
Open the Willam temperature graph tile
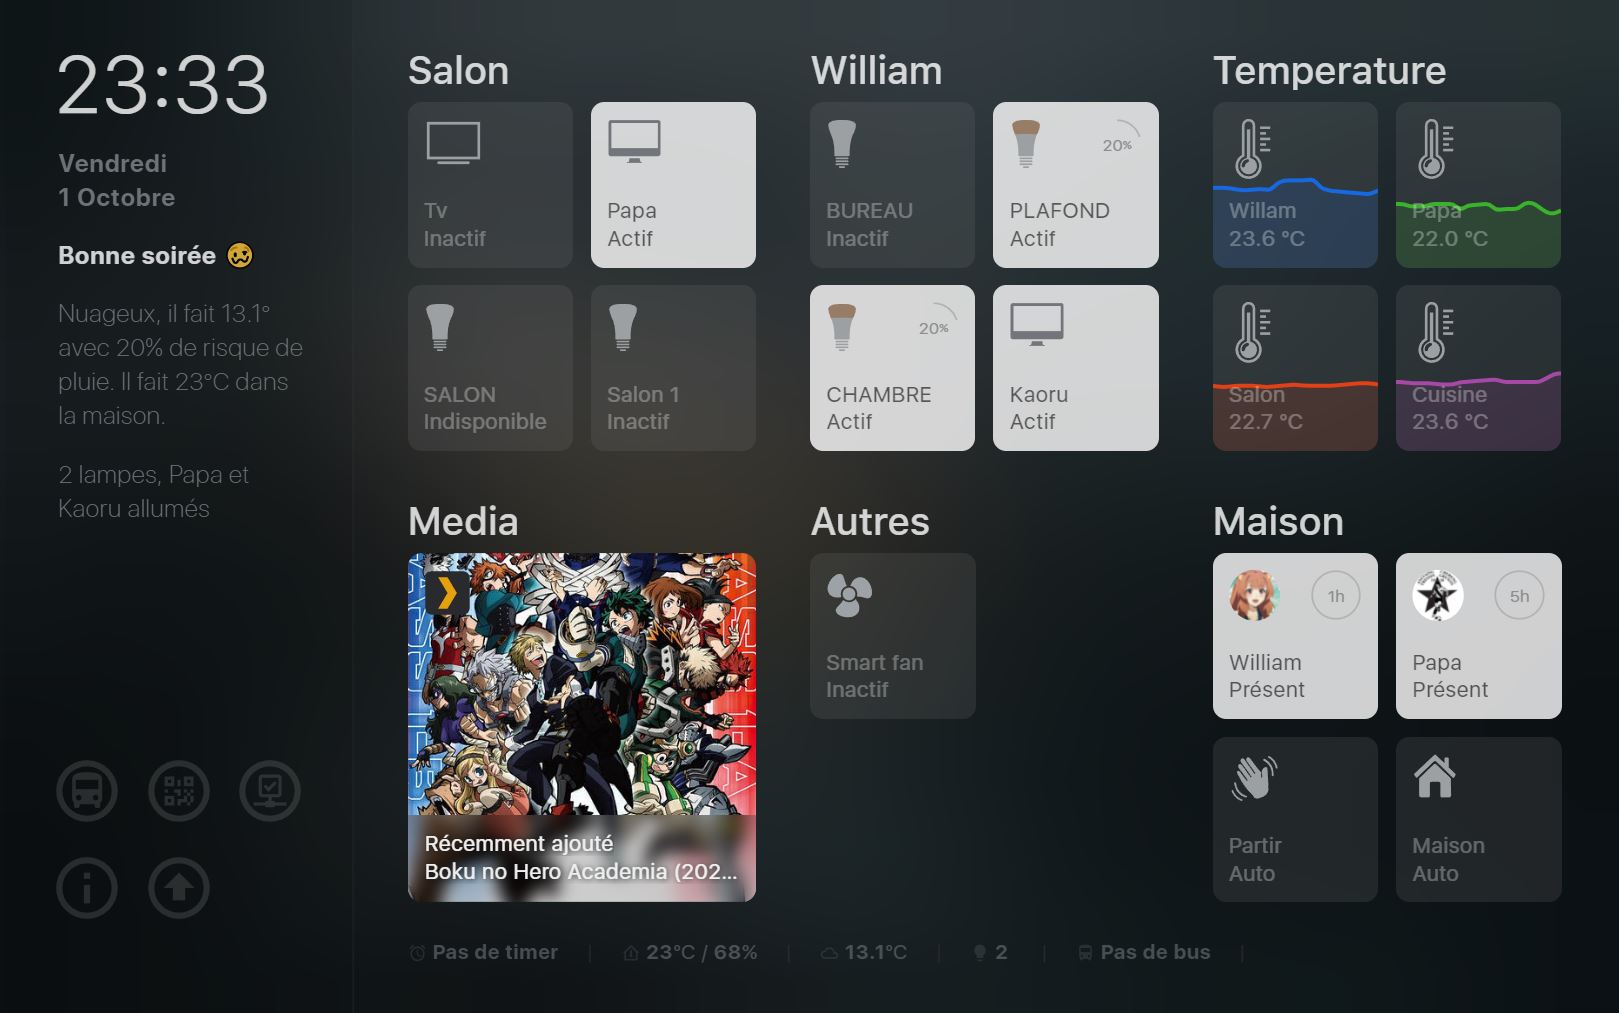tap(1295, 184)
